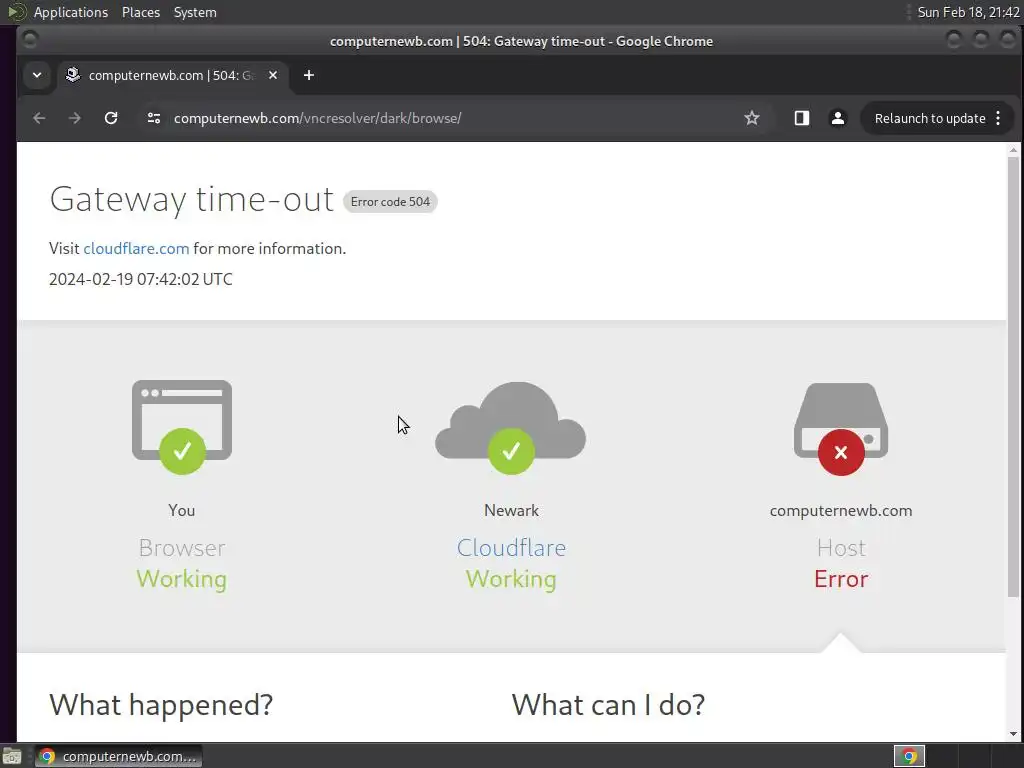
Task: Open the Places menu
Action: tap(141, 12)
